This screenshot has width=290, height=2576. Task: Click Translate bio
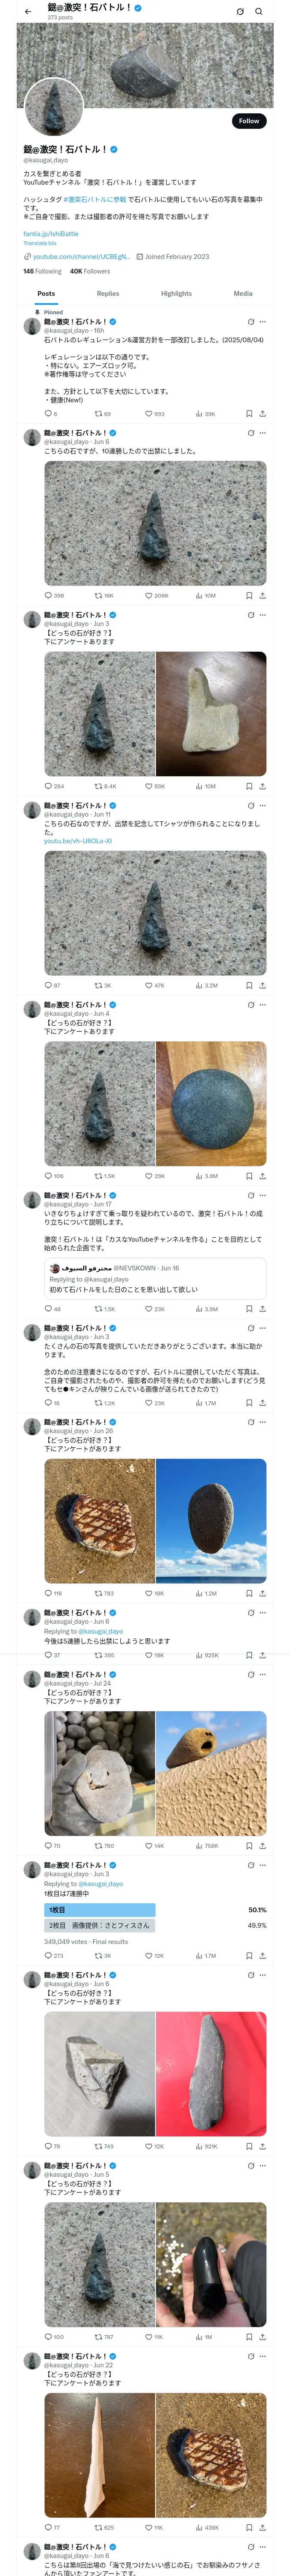tap(40, 243)
